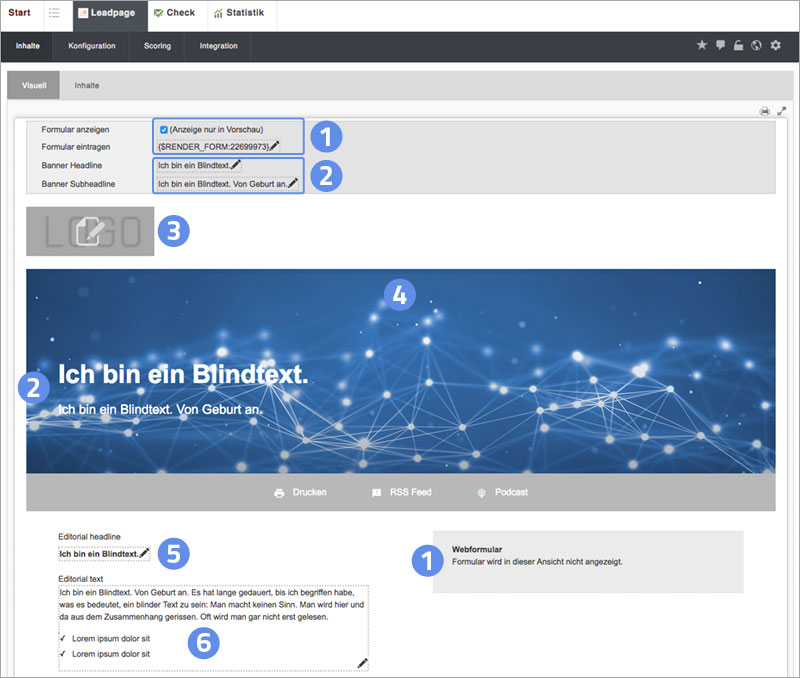Expand editor to fullscreen with arrows icon

pyautogui.click(x=782, y=111)
